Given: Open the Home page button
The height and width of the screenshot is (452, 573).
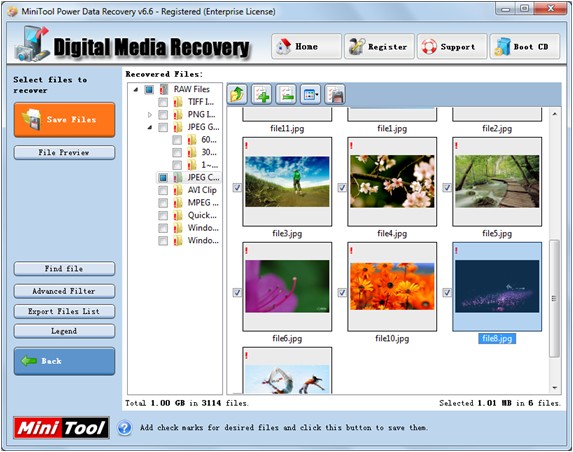Looking at the screenshot, I should pos(306,46).
